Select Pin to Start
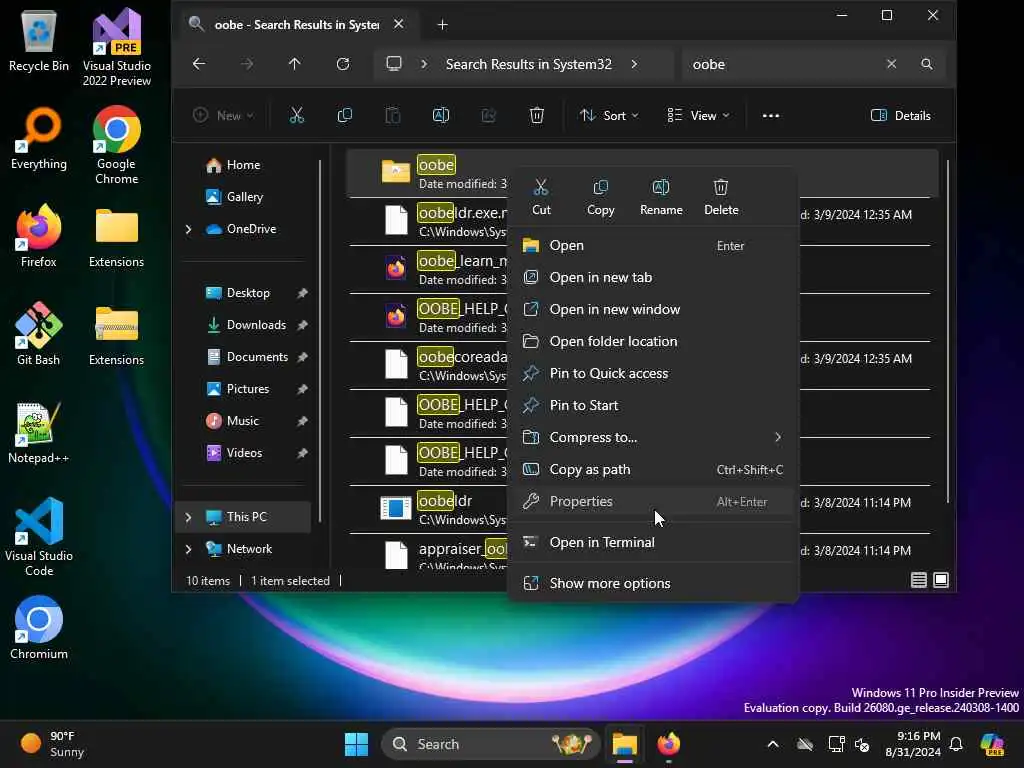 [x=652, y=406]
